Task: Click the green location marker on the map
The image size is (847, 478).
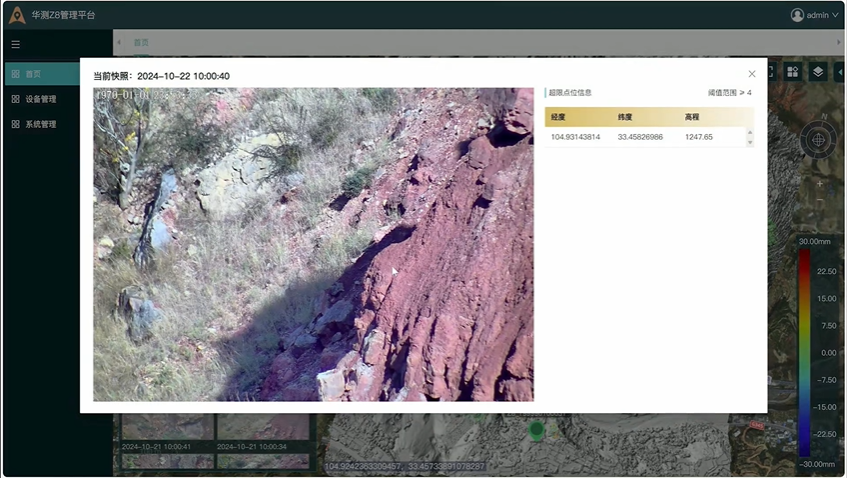Action: point(536,431)
